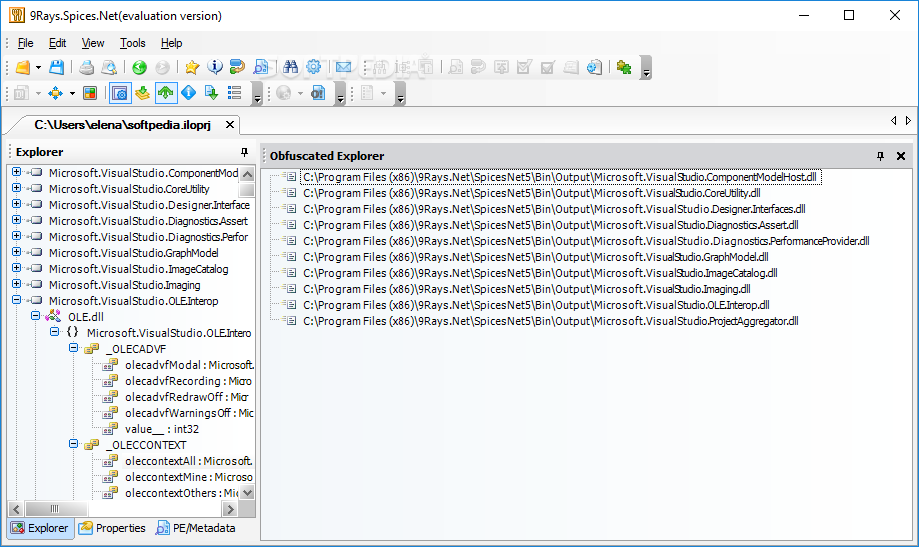Select the Explorer bottom tab
919x547 pixels.
pos(40,528)
